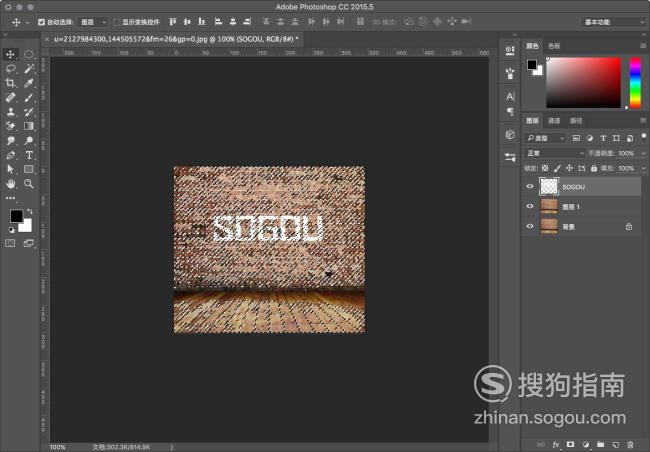Select the Hand tool
The image size is (650, 452).
click(x=10, y=183)
